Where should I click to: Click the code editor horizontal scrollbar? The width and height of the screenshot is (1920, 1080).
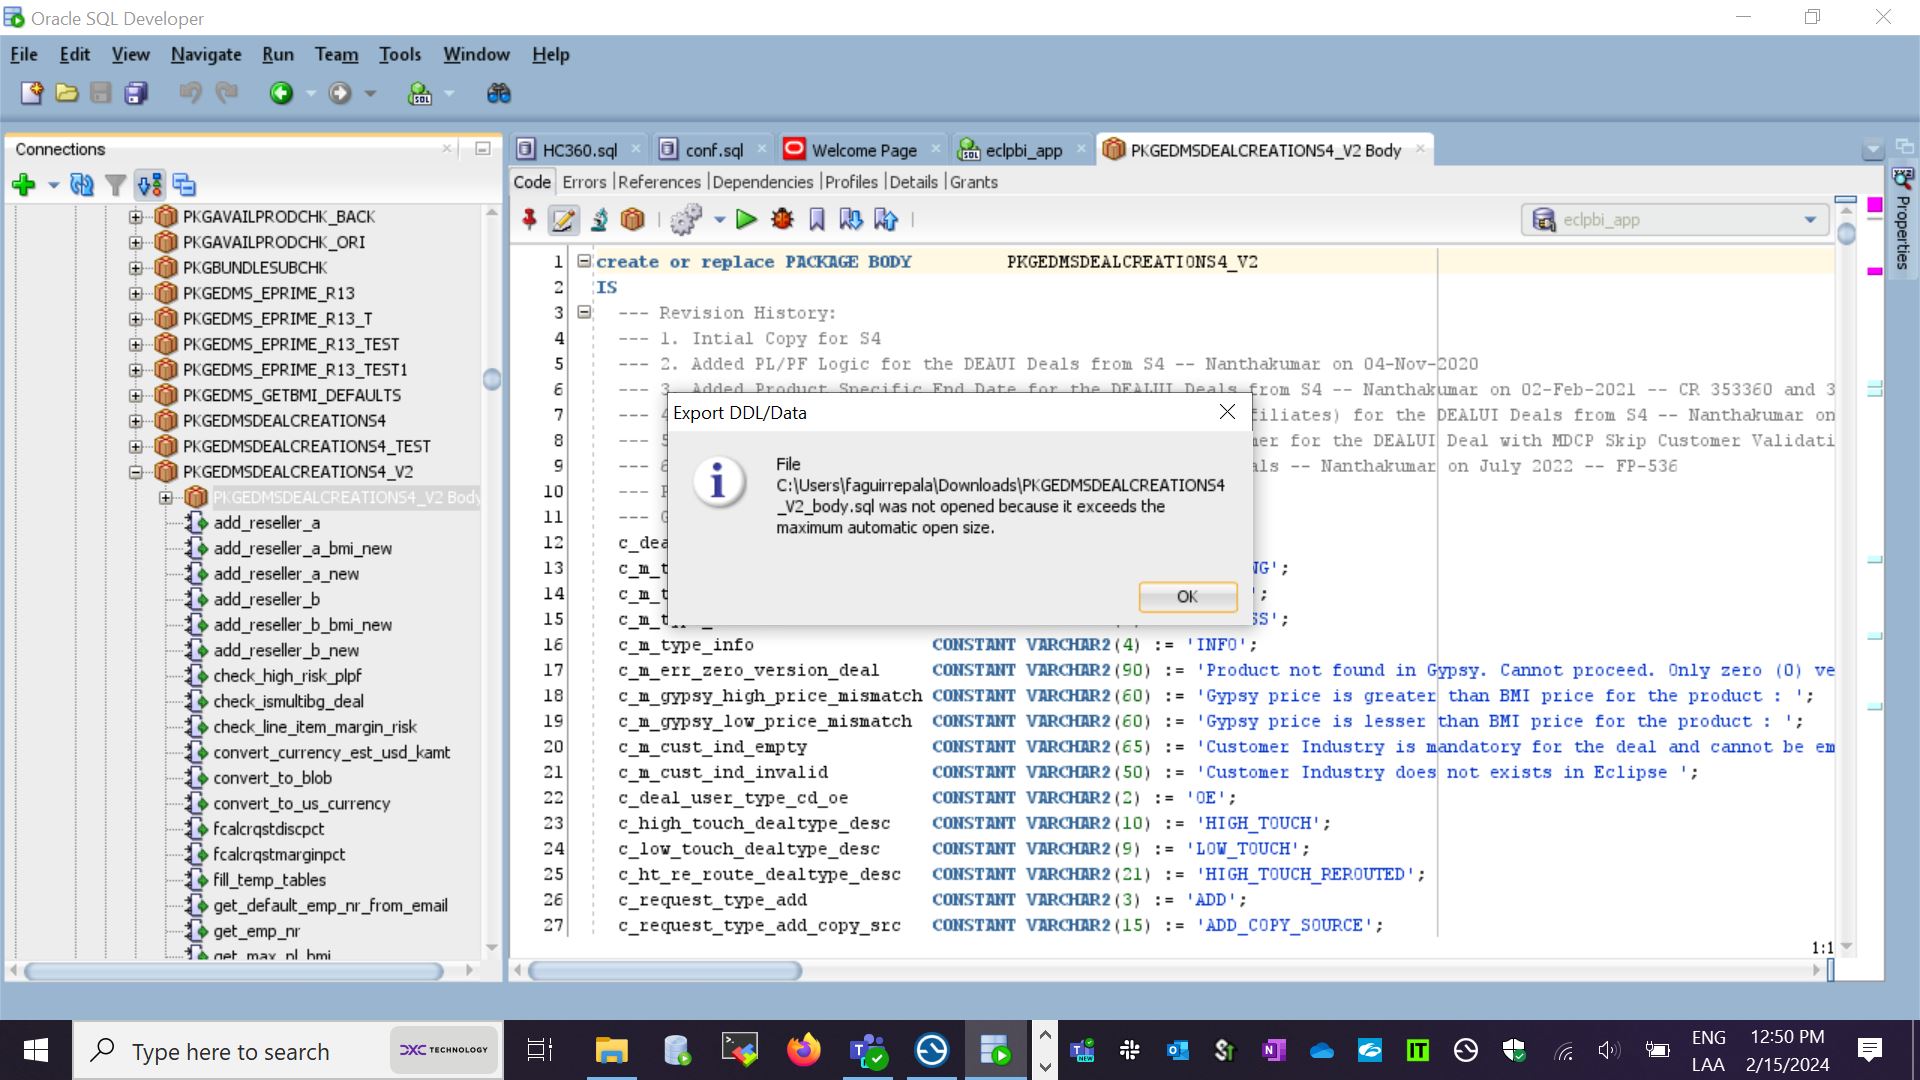(x=664, y=970)
